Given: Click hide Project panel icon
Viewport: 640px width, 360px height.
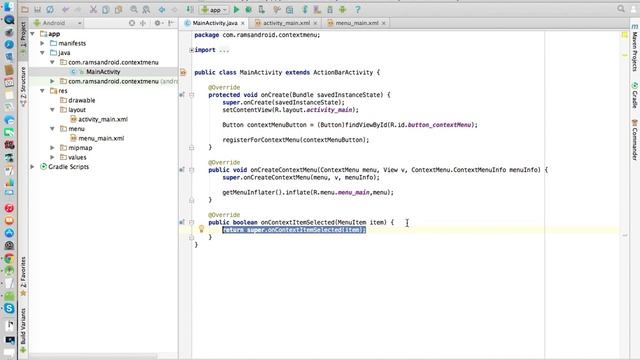Looking at the screenshot, I should 171,23.
